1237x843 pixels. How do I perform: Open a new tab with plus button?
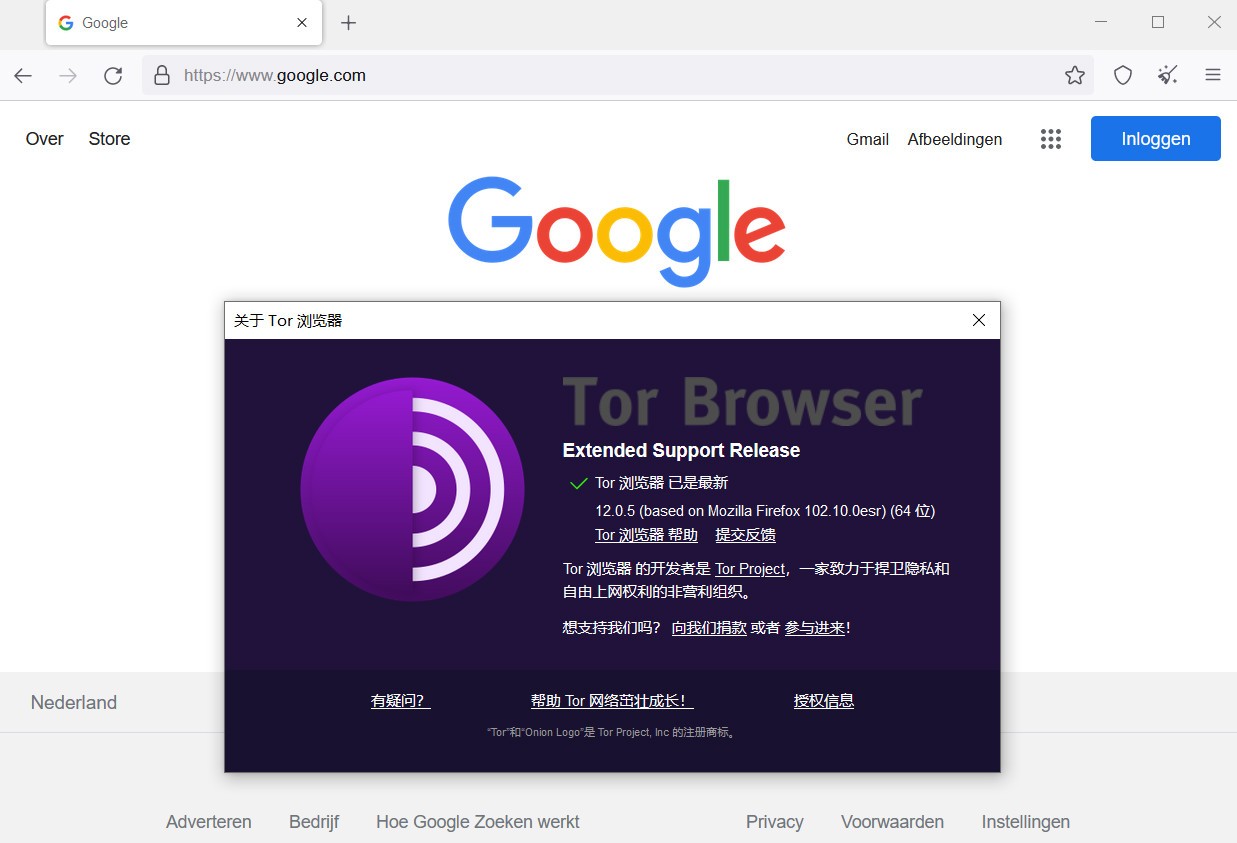pos(348,23)
